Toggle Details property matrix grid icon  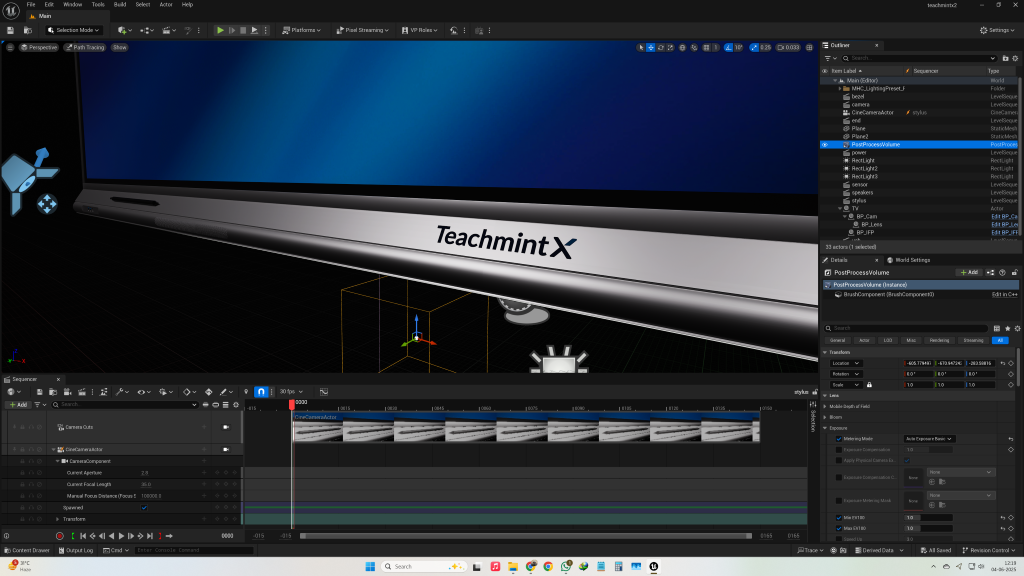[997, 328]
